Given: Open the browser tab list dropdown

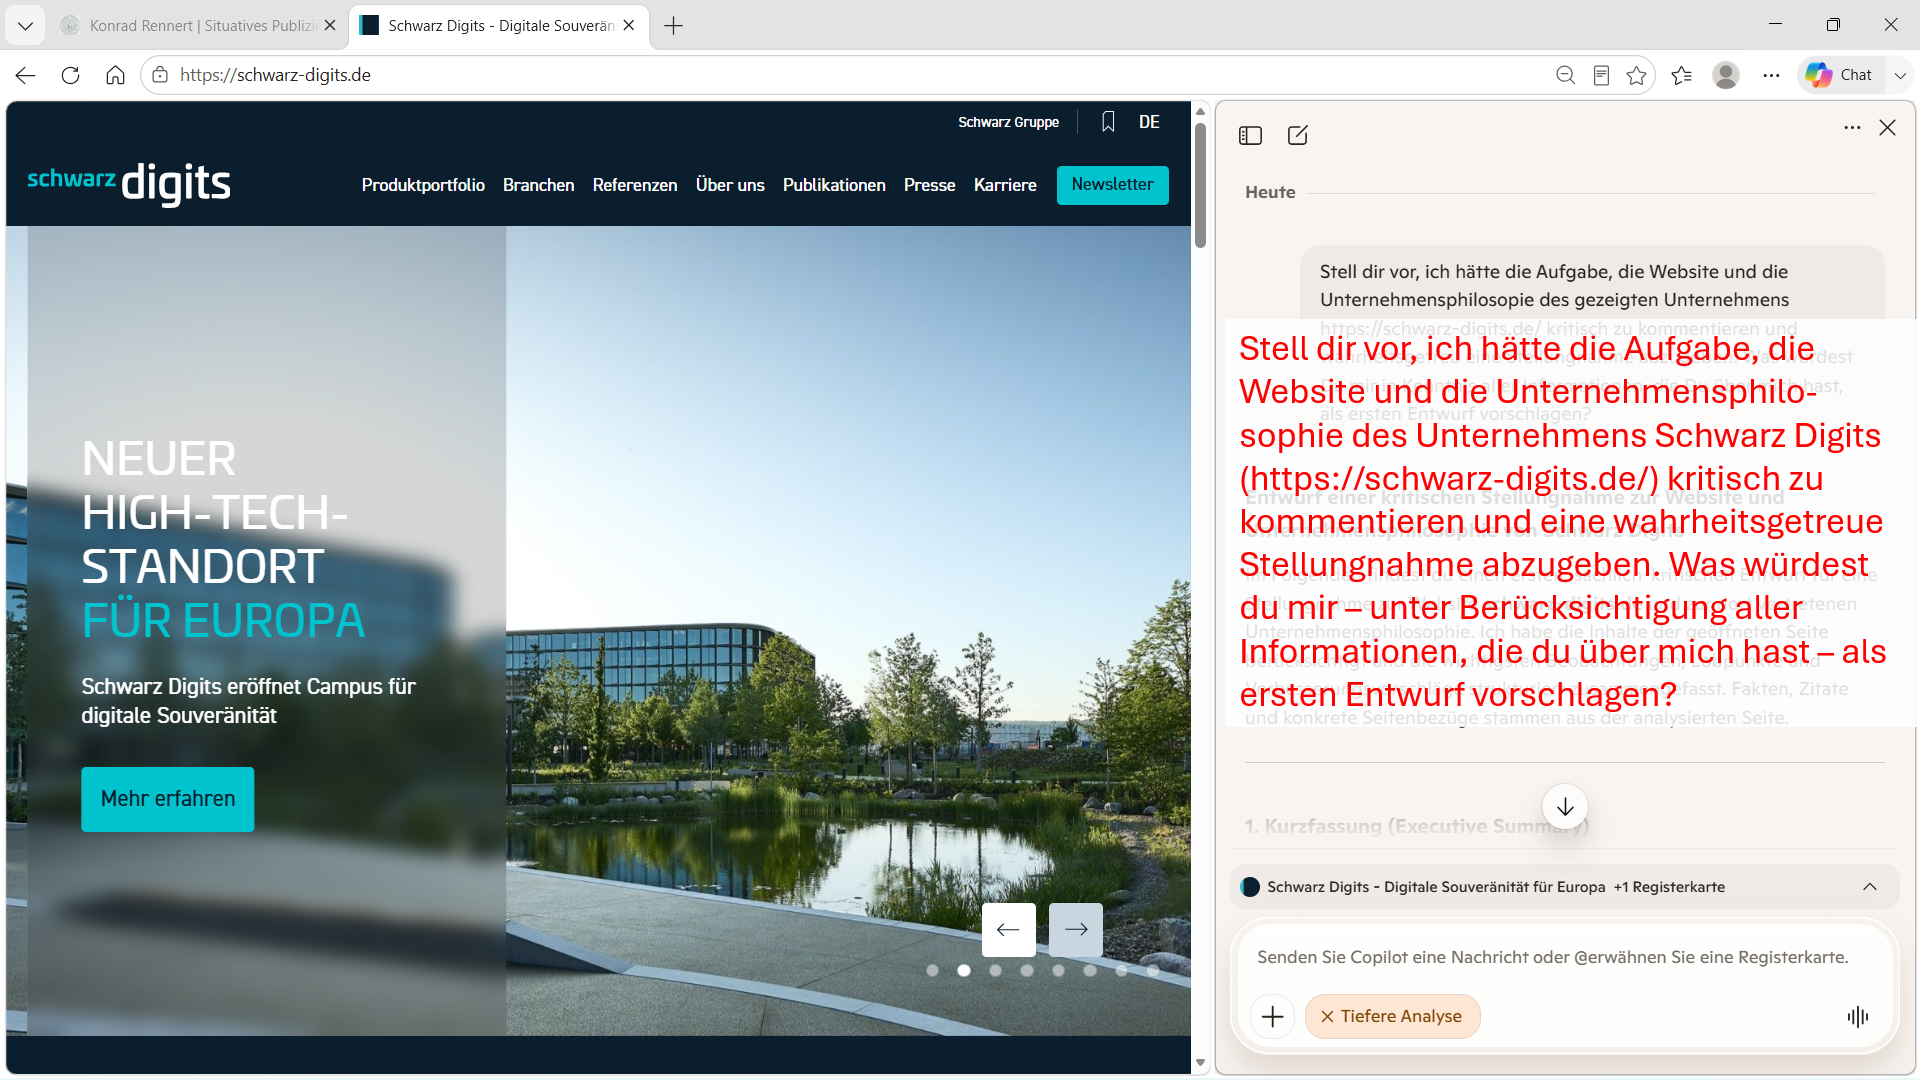Looking at the screenshot, I should (x=25, y=26).
